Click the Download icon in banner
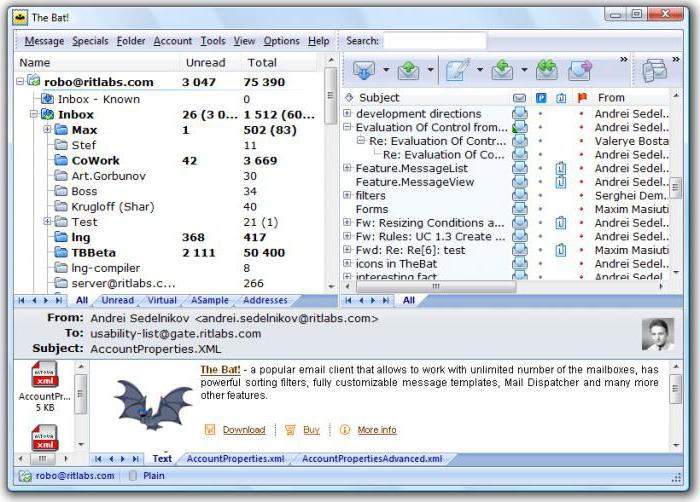The width and height of the screenshot is (700, 502). click(210, 430)
